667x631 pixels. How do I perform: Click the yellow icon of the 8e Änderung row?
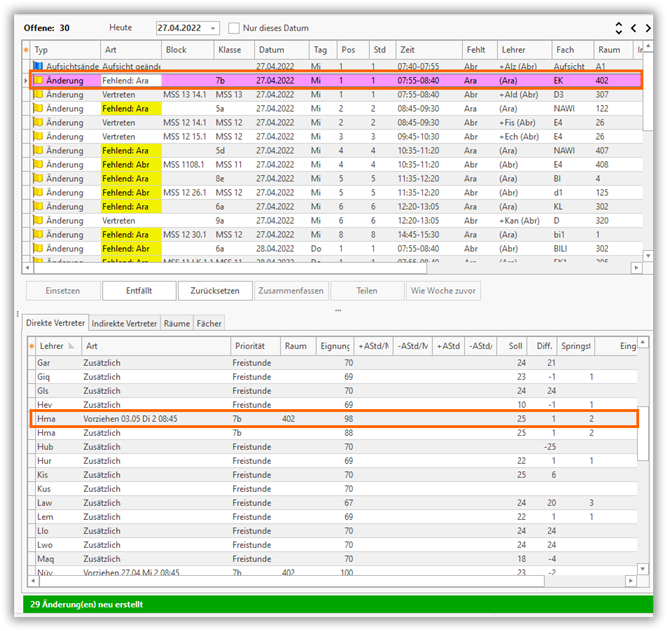pos(38,178)
